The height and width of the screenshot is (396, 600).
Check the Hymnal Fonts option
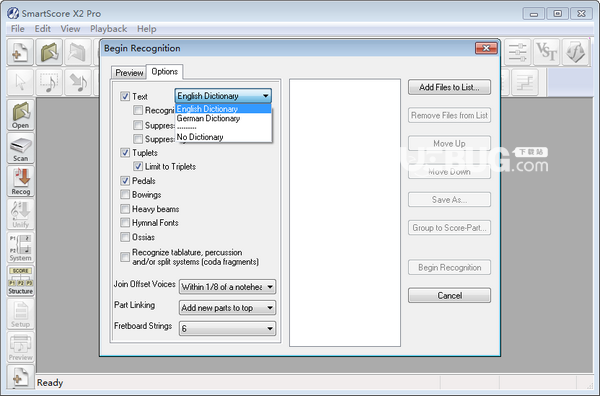pos(125,223)
